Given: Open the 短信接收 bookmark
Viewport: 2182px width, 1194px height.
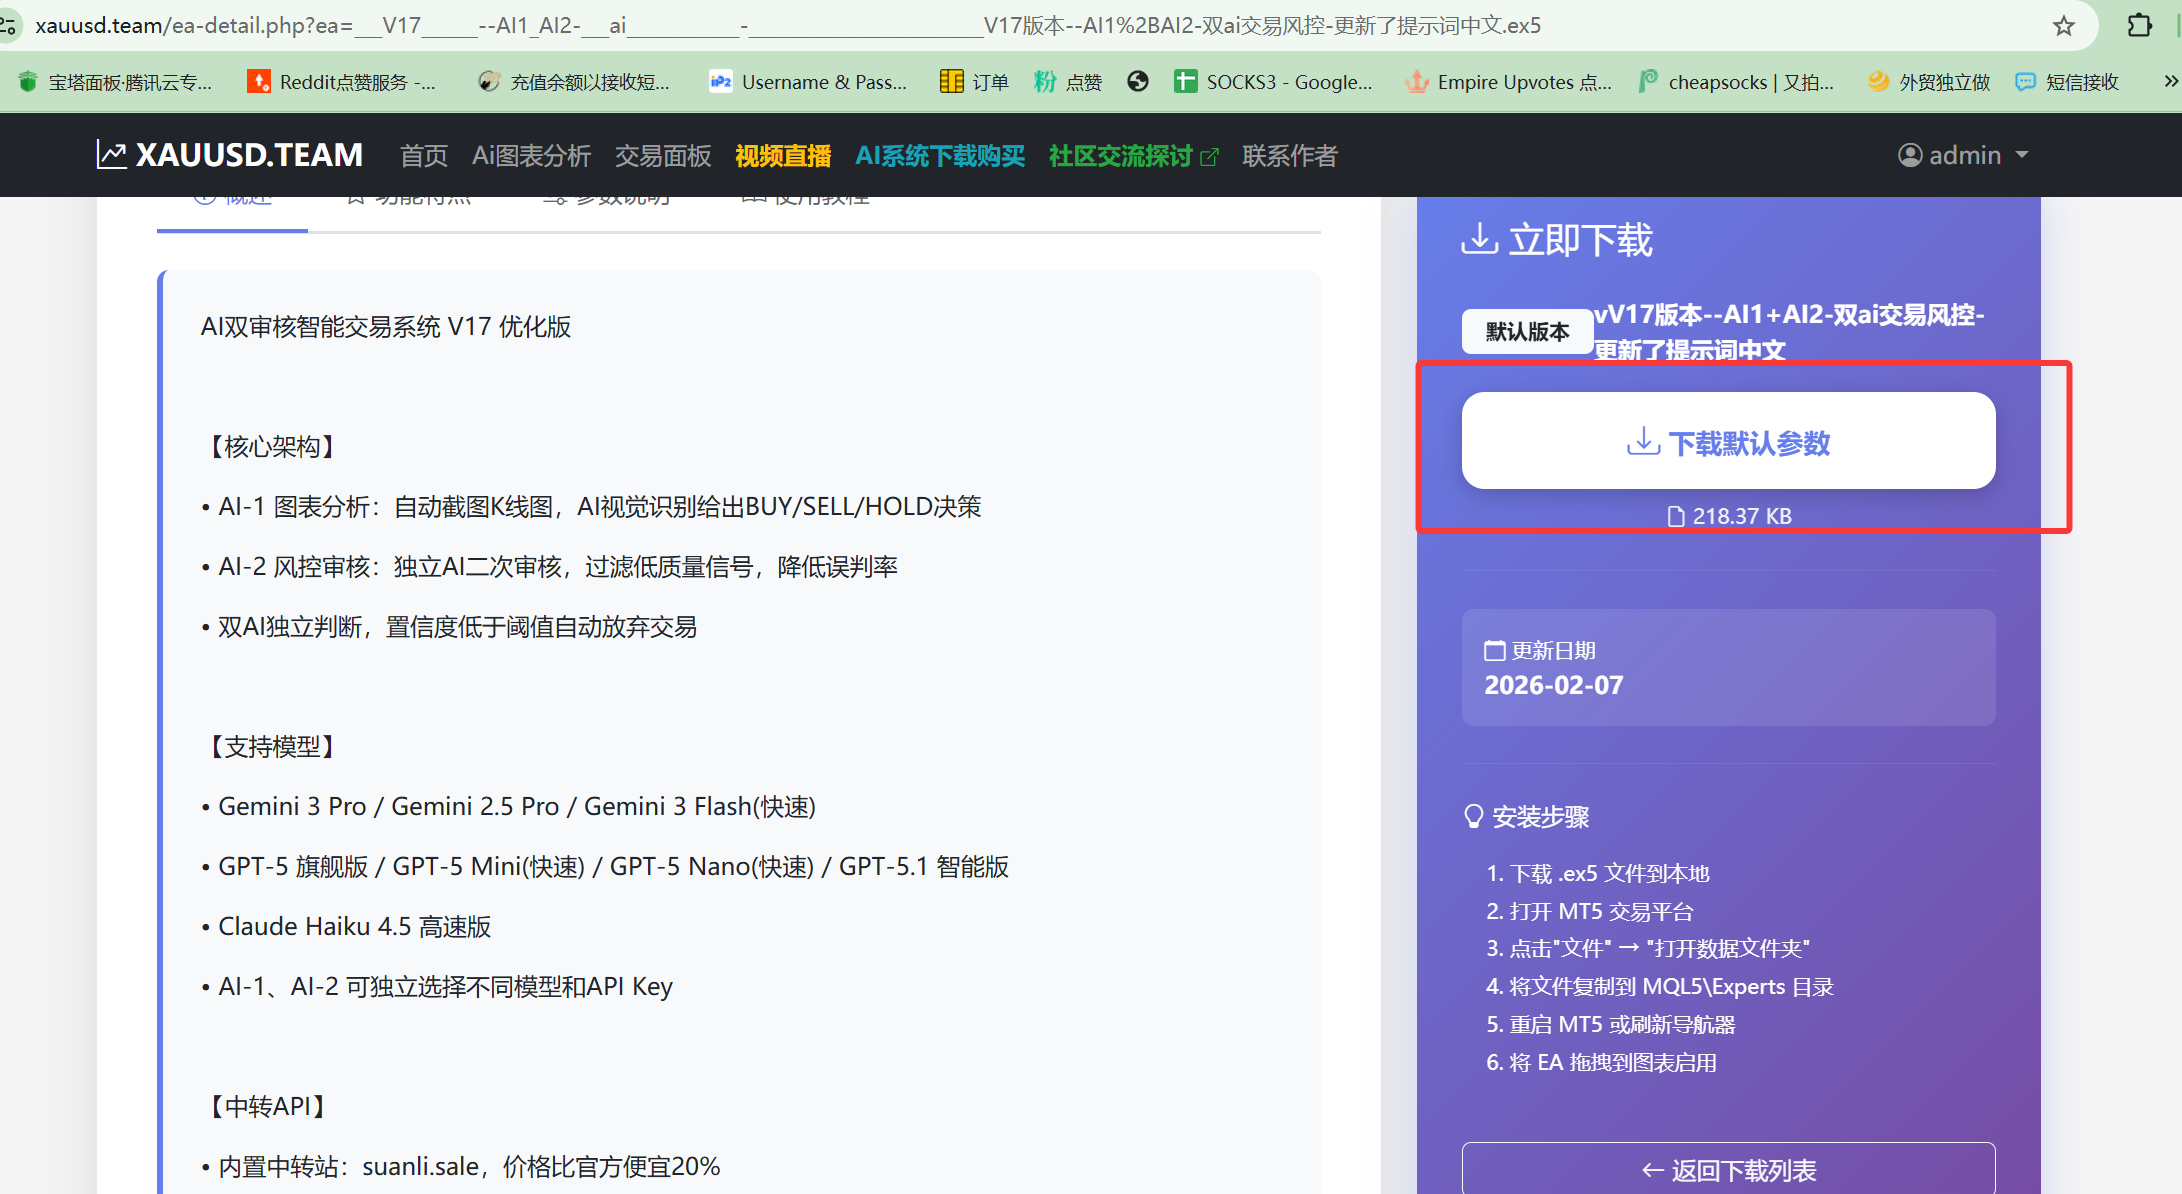Looking at the screenshot, I should click(2067, 82).
